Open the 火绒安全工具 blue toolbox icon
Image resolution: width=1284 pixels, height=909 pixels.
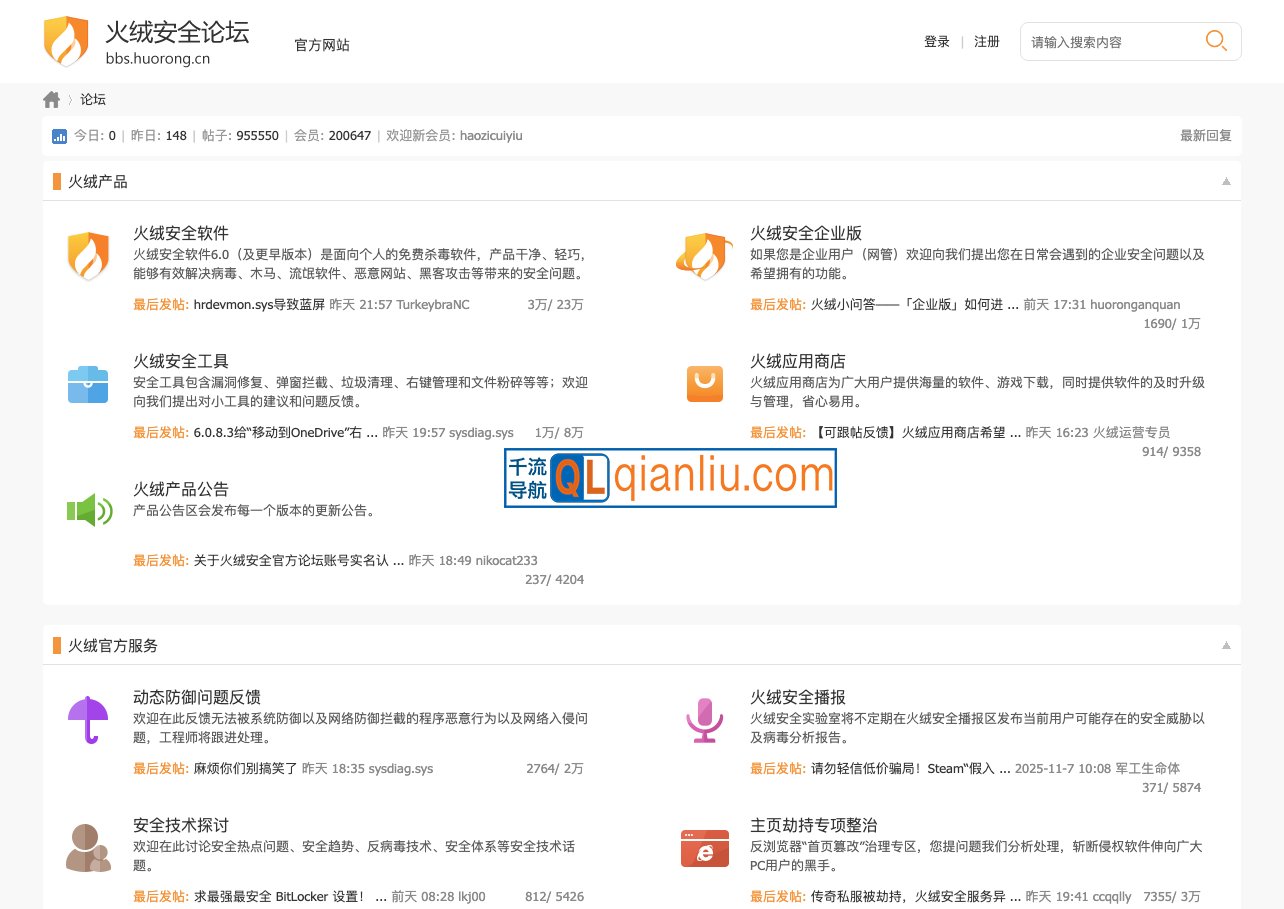coord(88,384)
